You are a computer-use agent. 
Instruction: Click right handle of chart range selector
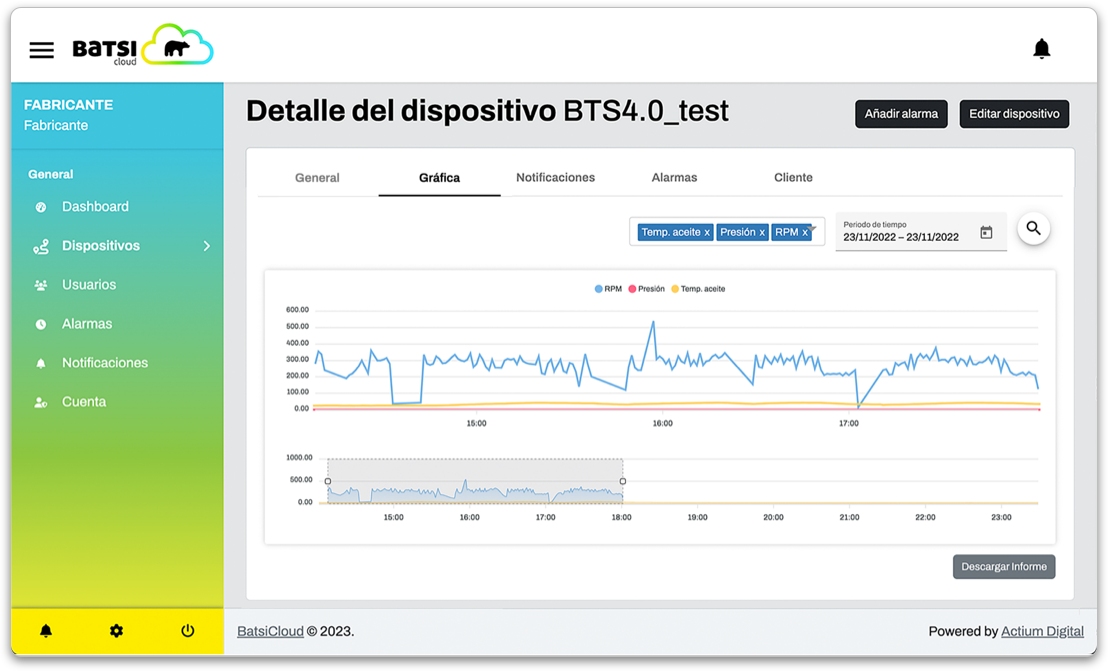pos(623,482)
